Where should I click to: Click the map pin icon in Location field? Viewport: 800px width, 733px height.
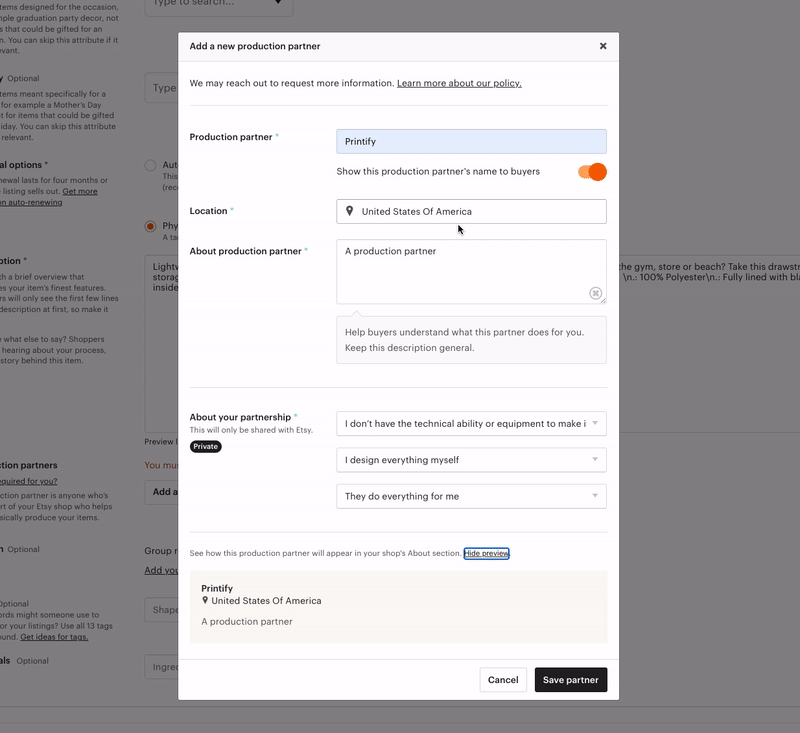(349, 211)
